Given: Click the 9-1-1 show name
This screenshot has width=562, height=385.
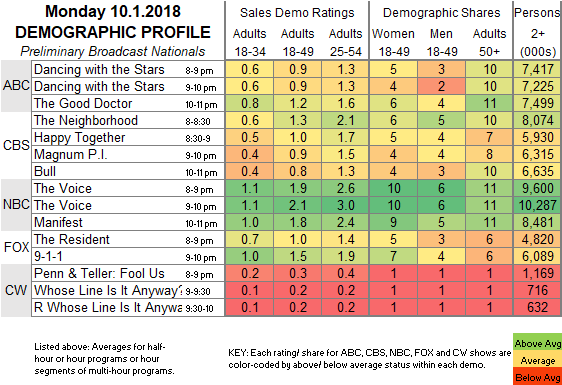Looking at the screenshot, I should click(x=48, y=256).
